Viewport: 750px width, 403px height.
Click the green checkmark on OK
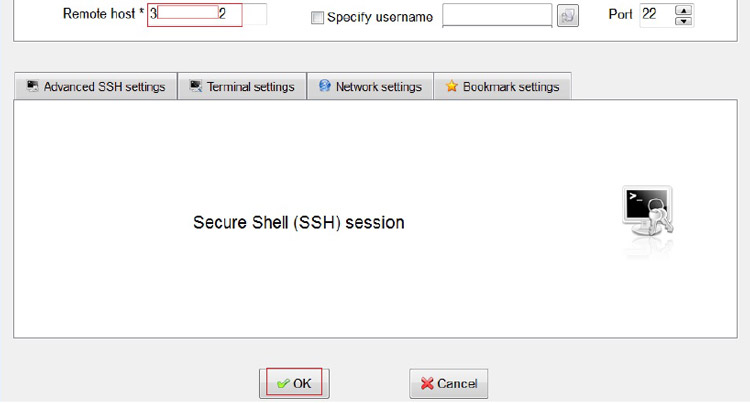tap(283, 383)
